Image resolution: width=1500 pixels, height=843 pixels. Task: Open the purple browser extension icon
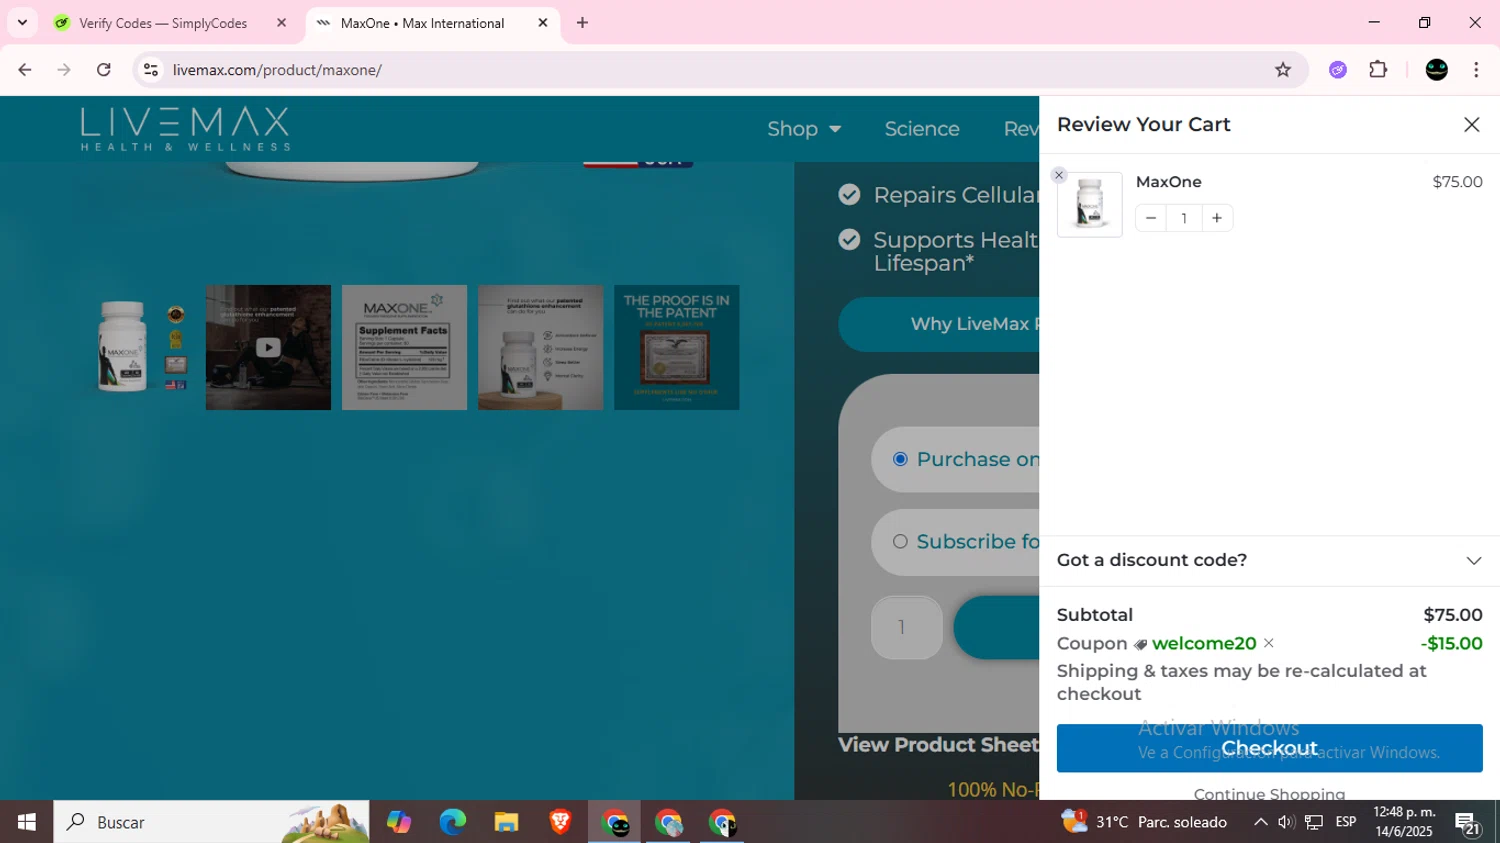1338,70
